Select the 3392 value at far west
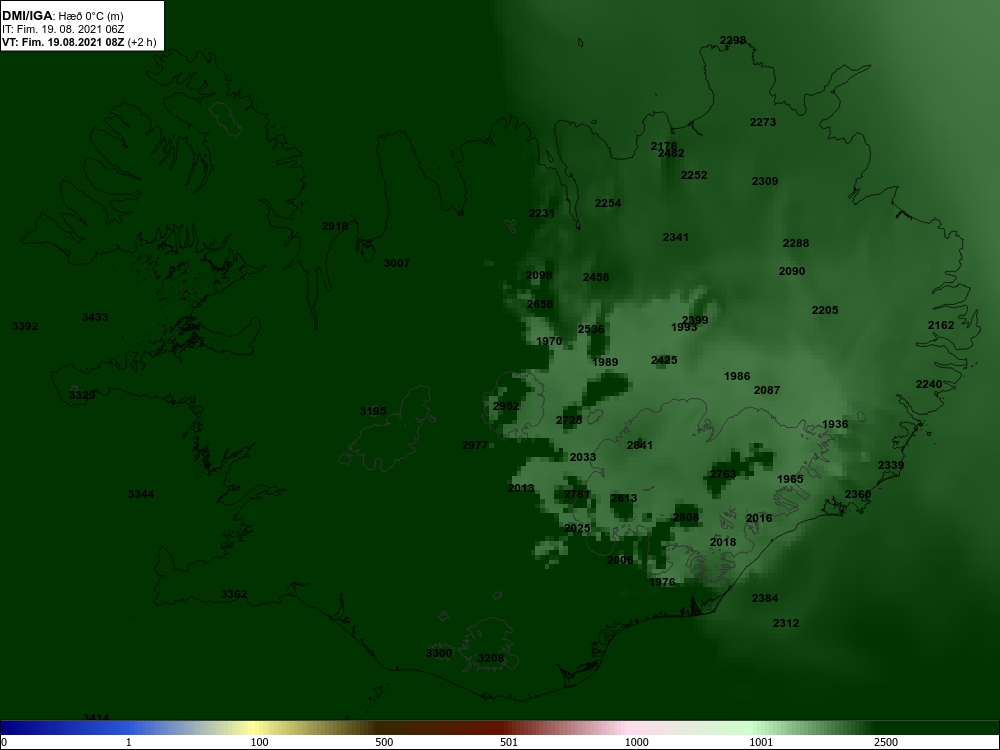The image size is (1000, 750). coord(25,326)
